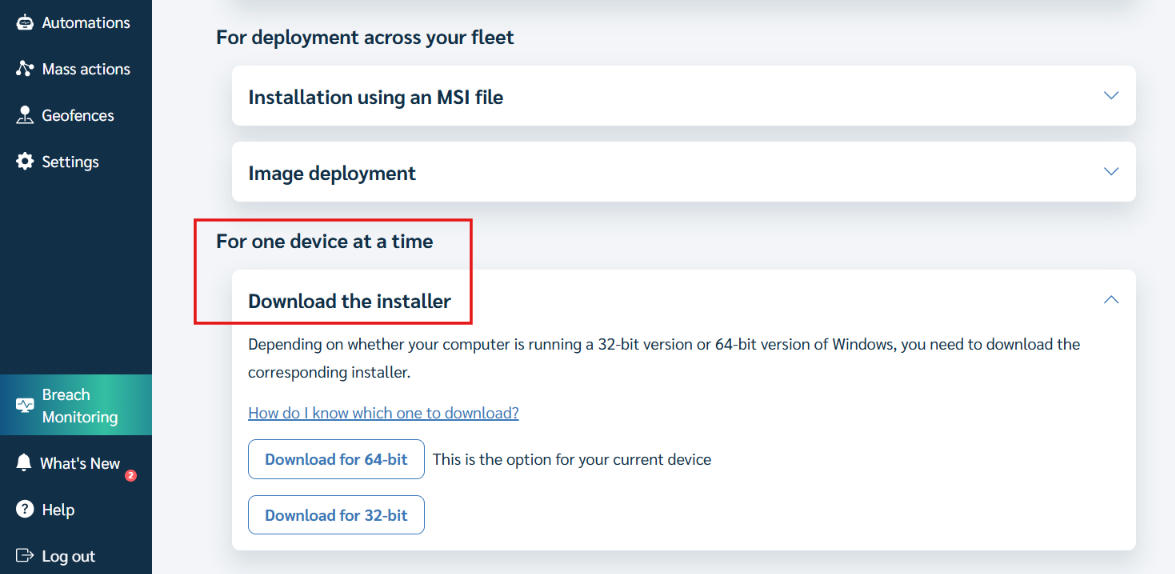The image size is (1175, 574).
Task: Click the What's New bell icon
Action: tap(25, 462)
